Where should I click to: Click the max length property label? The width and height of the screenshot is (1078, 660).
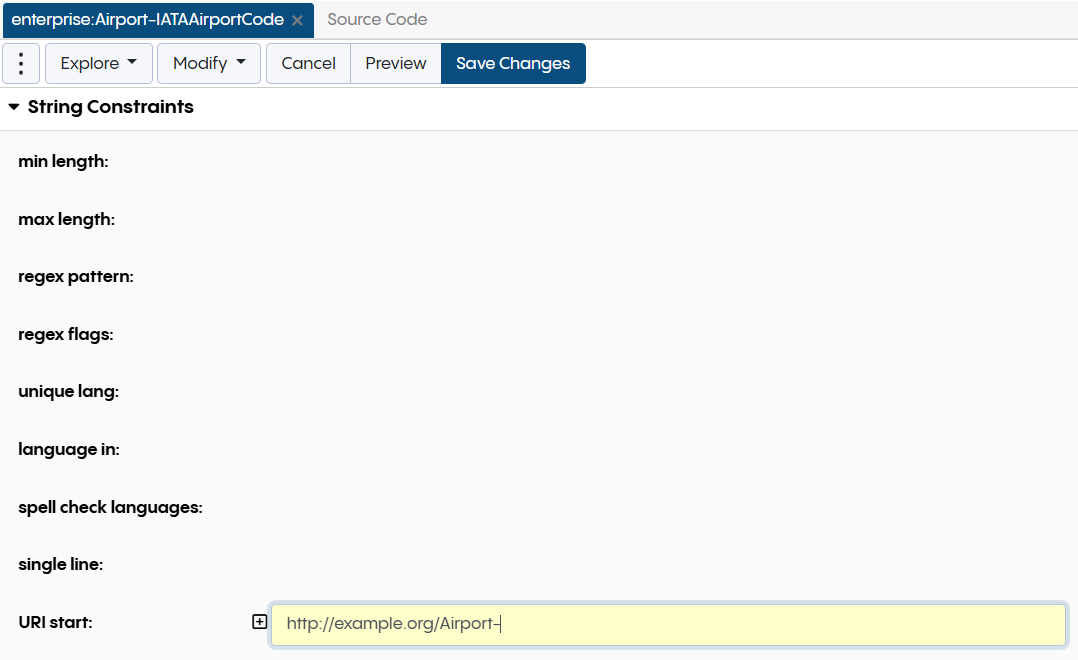pyautogui.click(x=66, y=219)
